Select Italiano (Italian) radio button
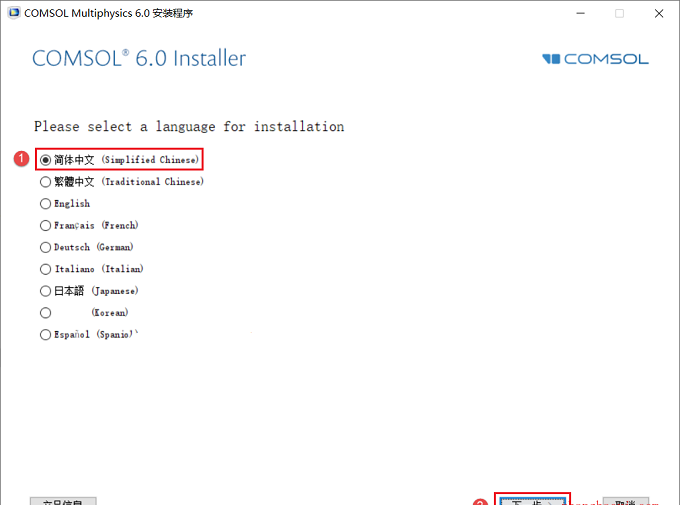 [46, 269]
